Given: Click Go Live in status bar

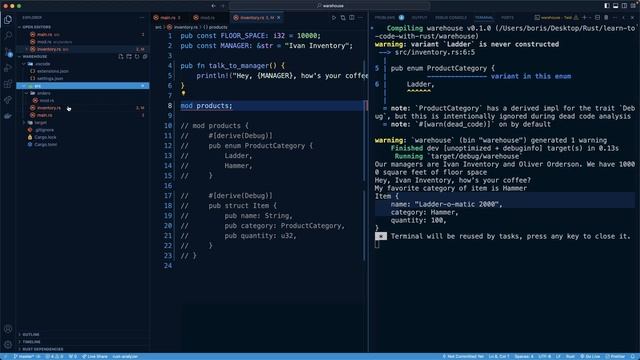Looking at the screenshot, I should tap(591, 357).
